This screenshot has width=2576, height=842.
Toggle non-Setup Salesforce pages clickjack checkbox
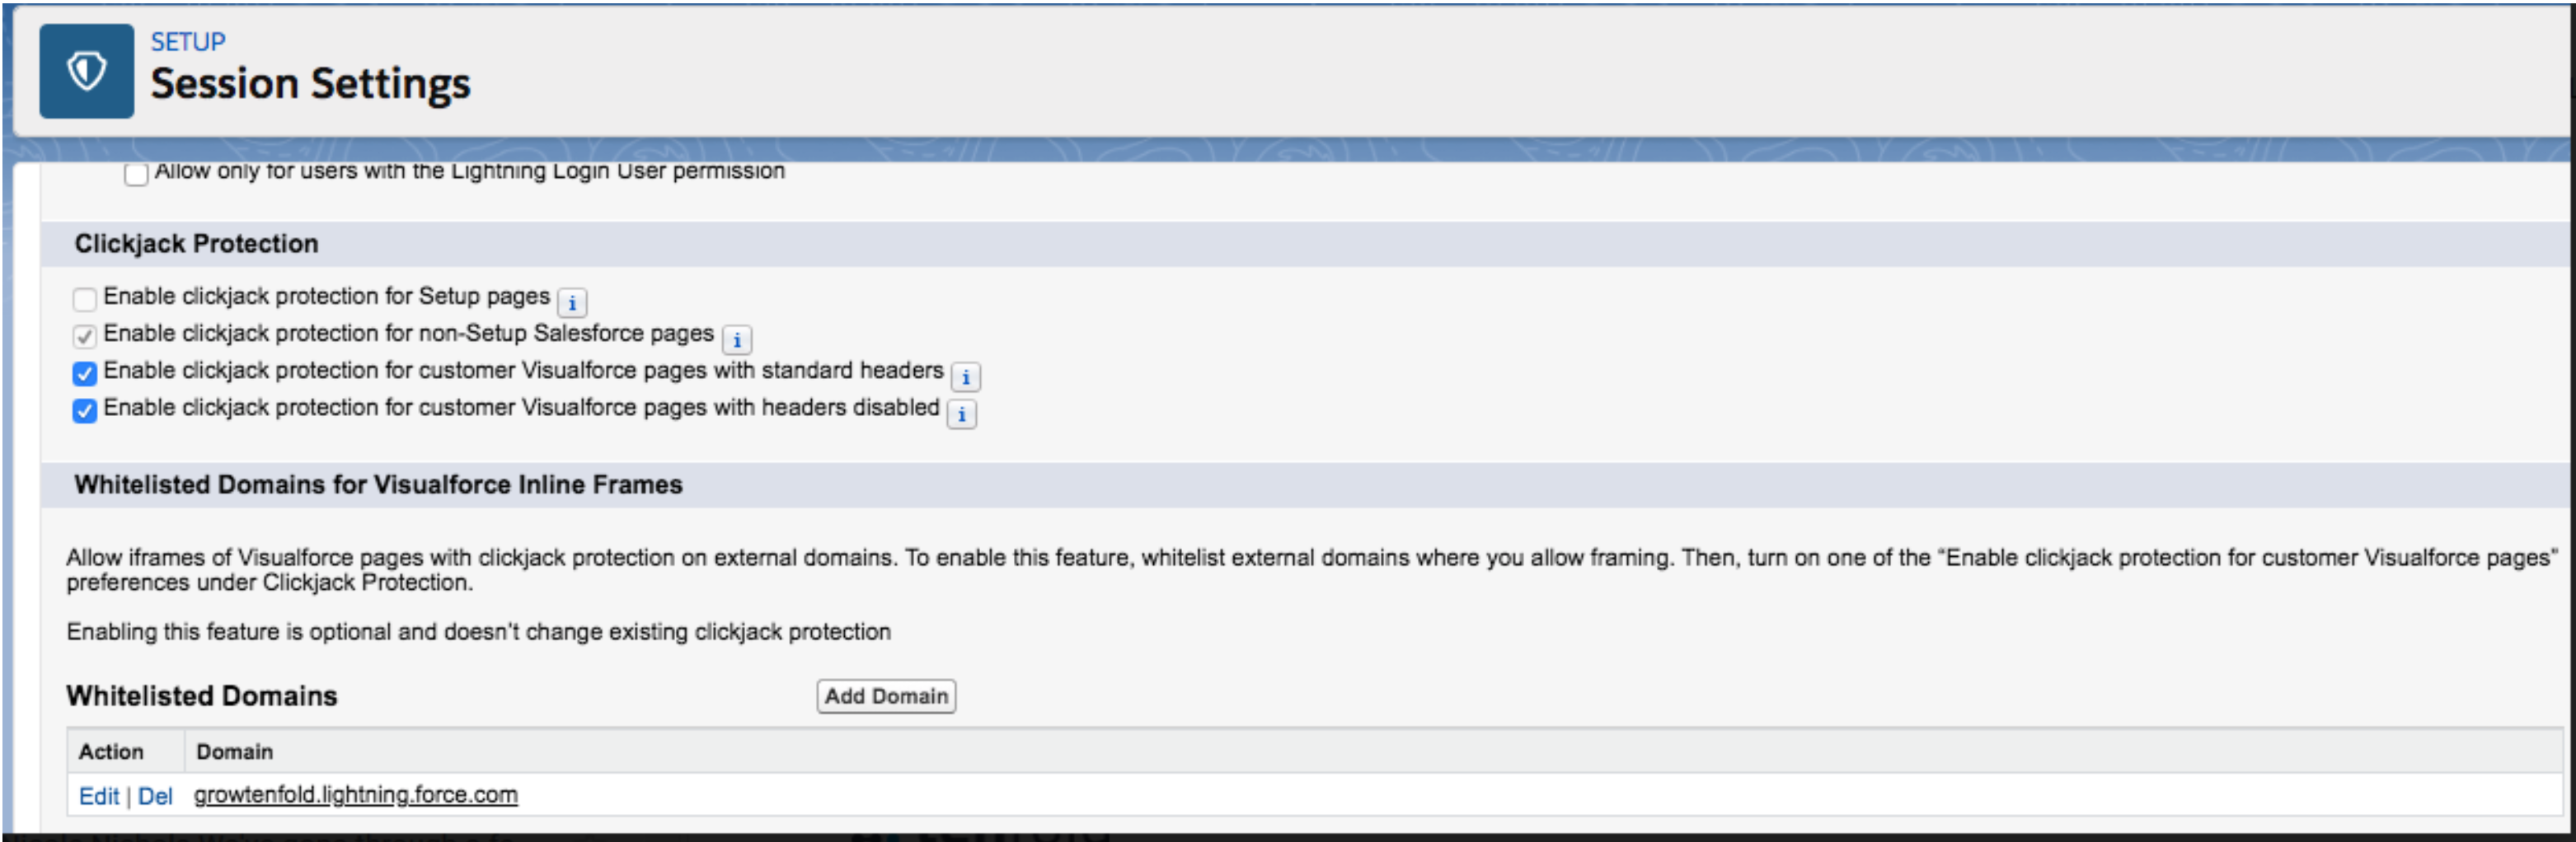click(85, 336)
